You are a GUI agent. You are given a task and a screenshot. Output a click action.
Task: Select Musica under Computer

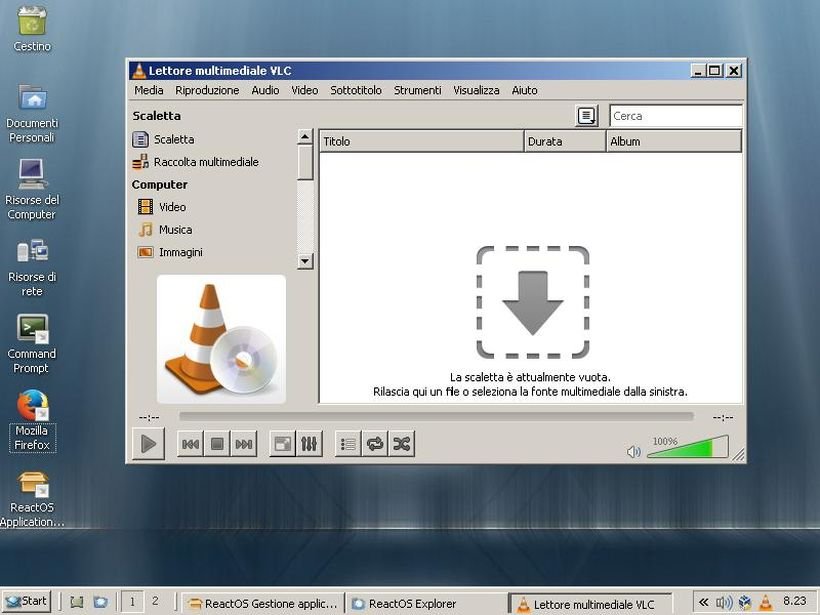point(175,230)
